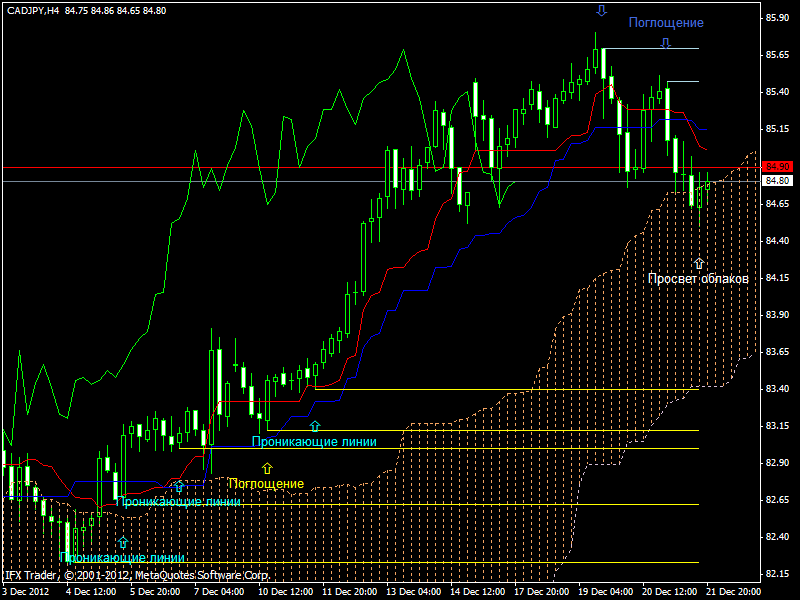Select the white up arrow above Просвет облаков

coord(698,263)
